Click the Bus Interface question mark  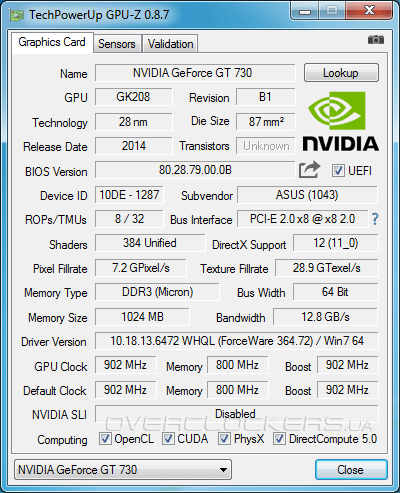[x=375, y=219]
